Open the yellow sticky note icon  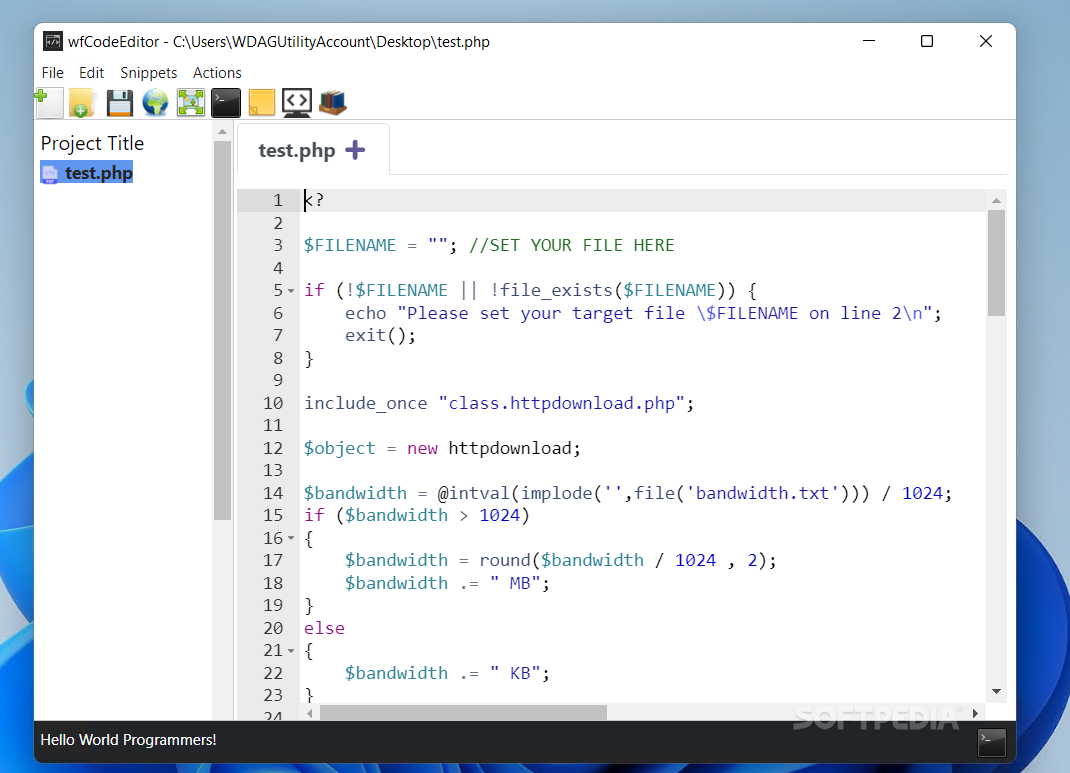pos(261,103)
